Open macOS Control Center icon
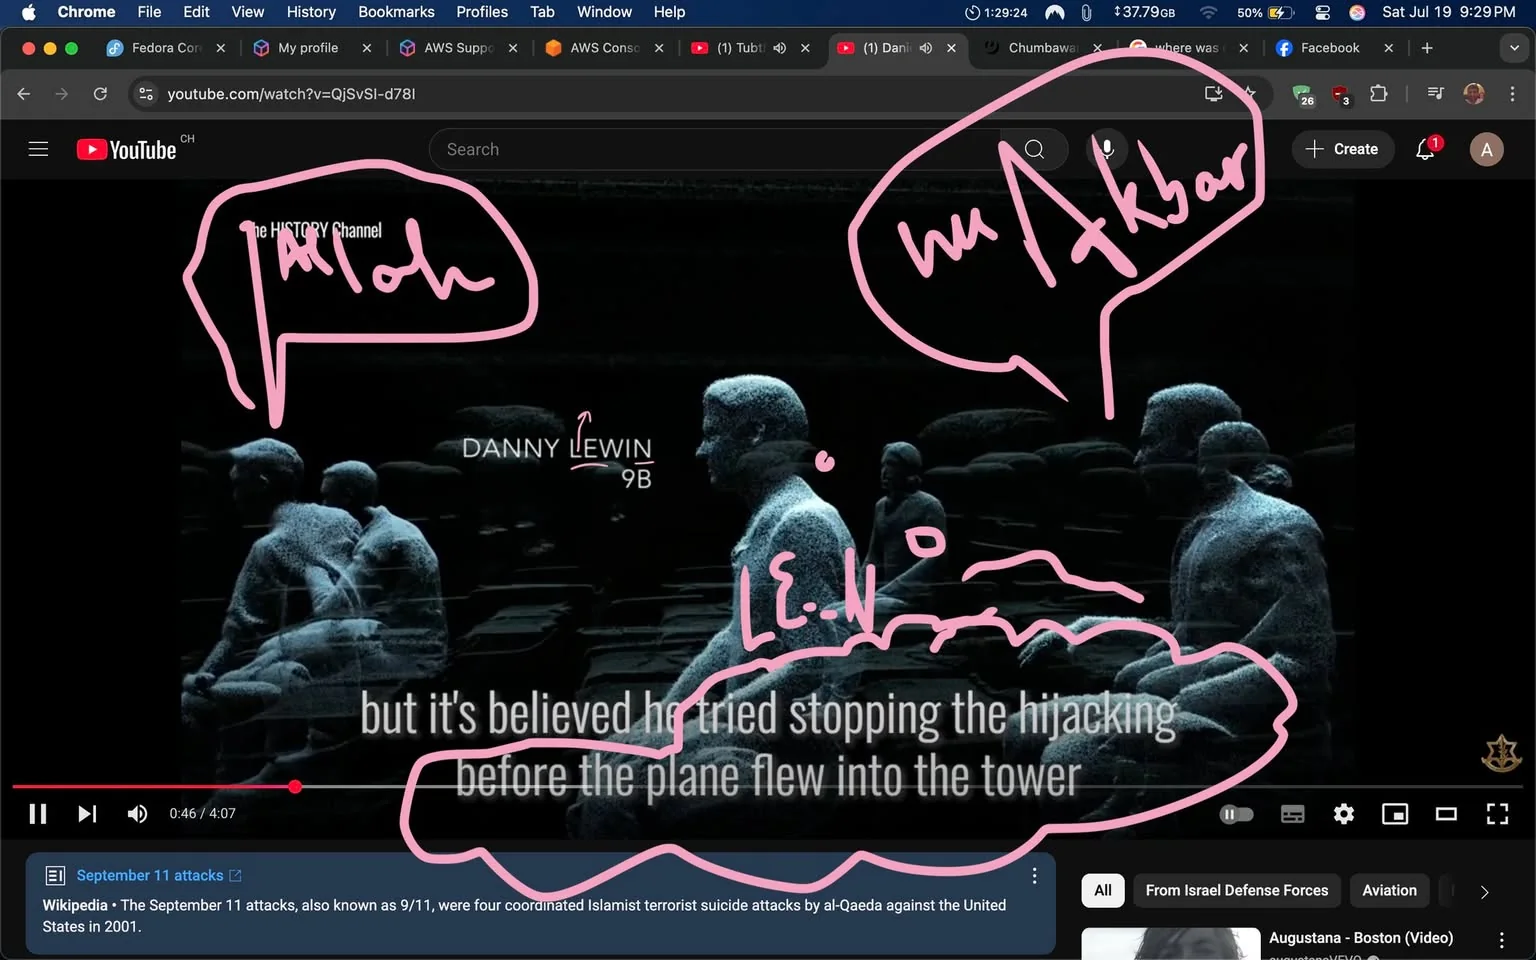Screen dimensions: 1536x960 click(1322, 12)
